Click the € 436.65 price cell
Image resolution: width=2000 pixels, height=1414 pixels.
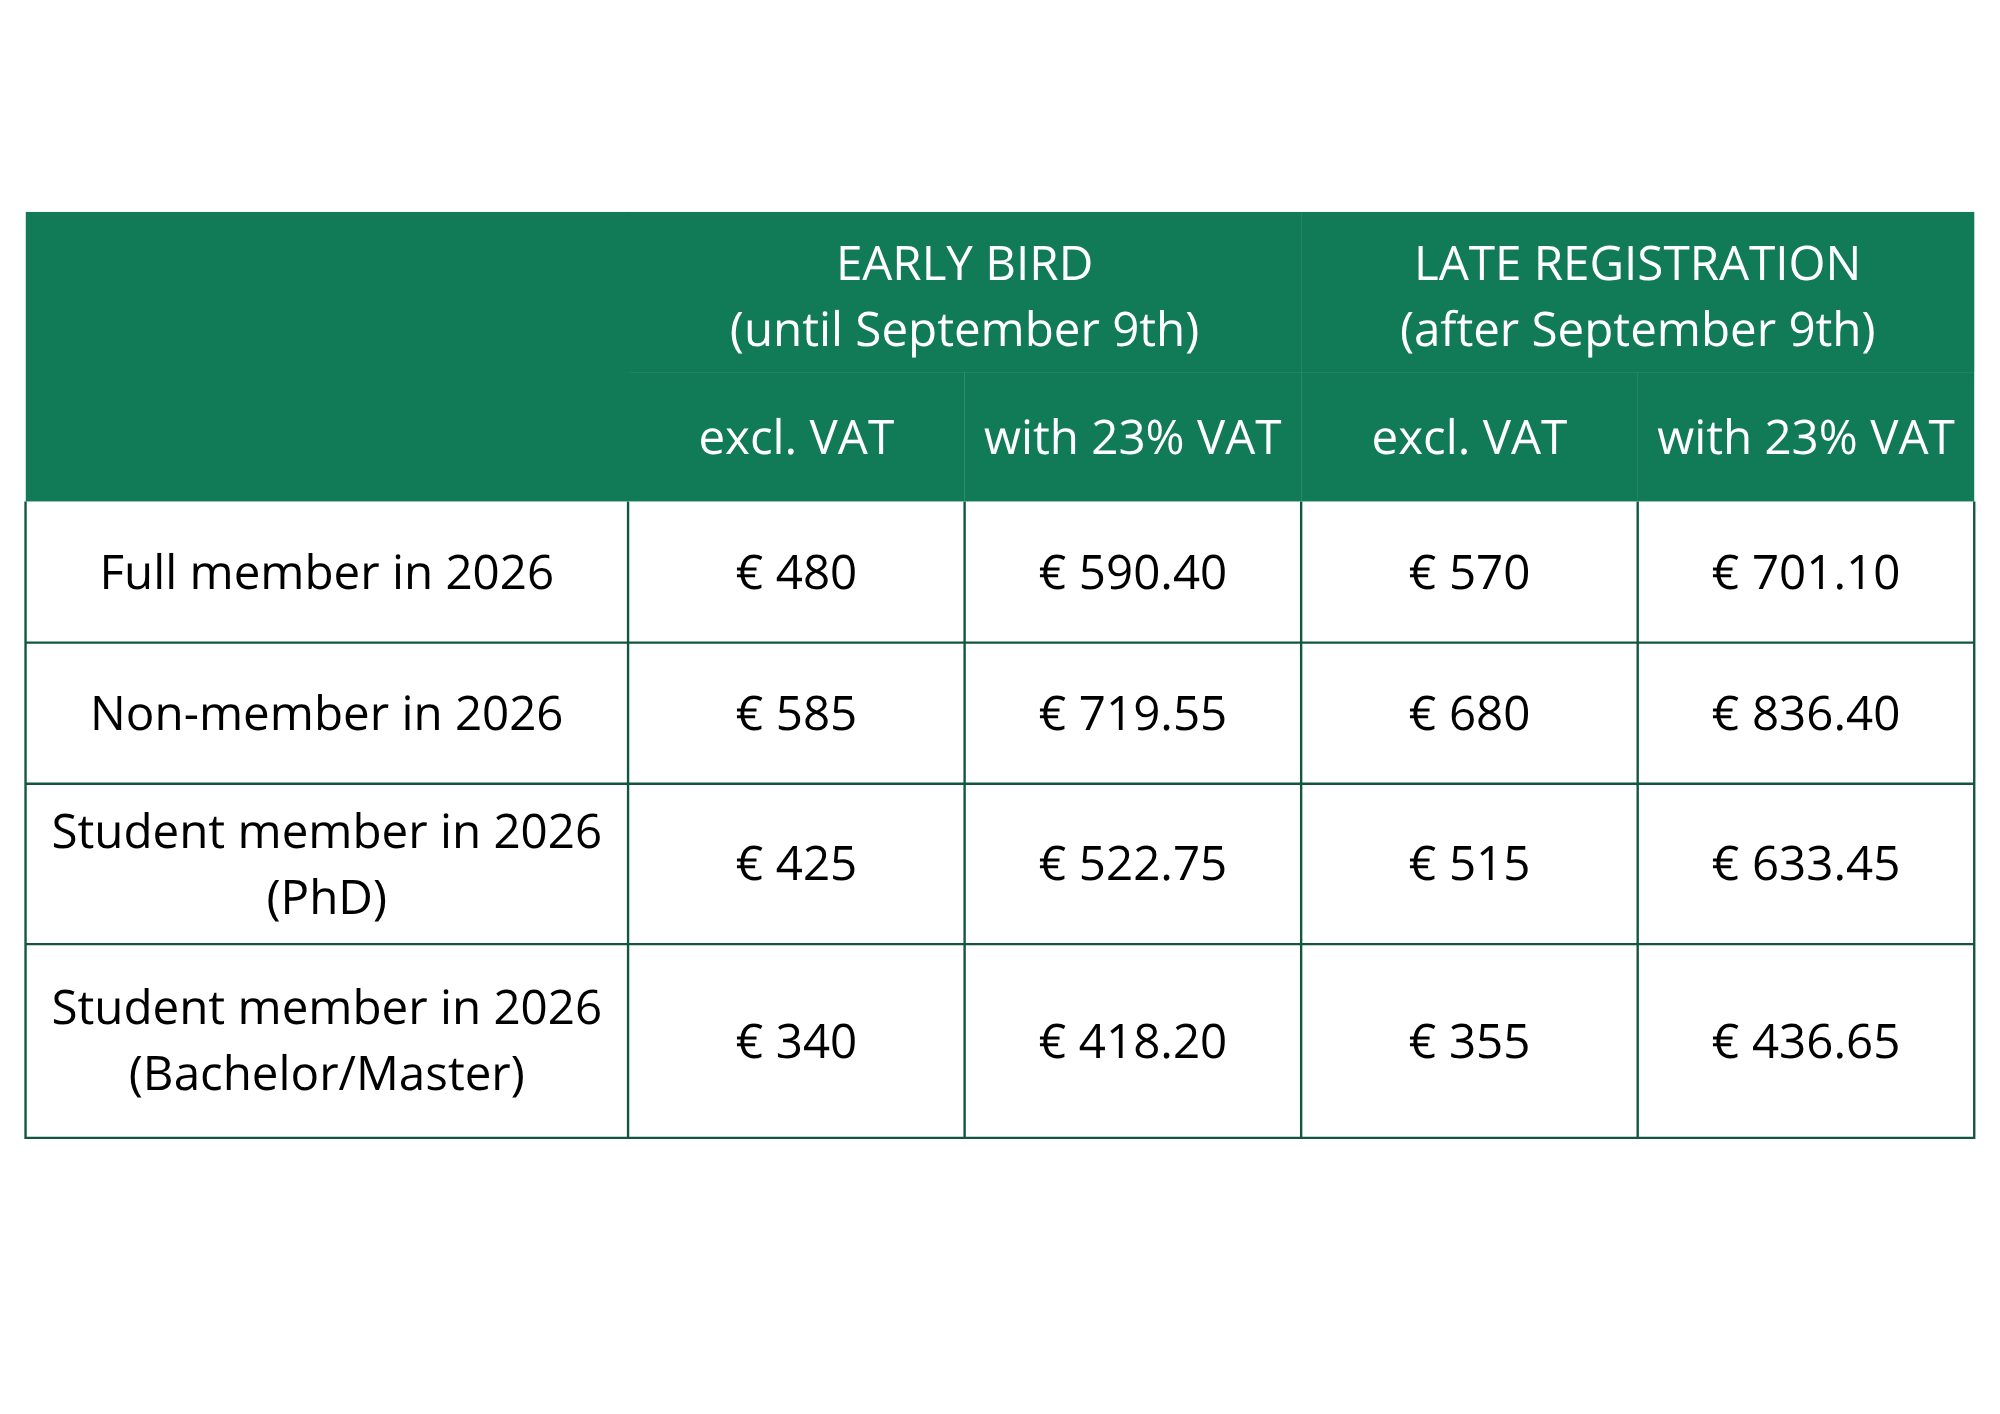(x=1805, y=1041)
